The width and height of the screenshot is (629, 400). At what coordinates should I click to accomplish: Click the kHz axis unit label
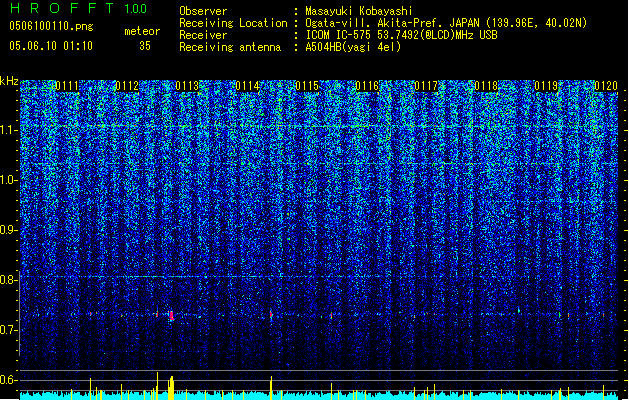point(9,81)
